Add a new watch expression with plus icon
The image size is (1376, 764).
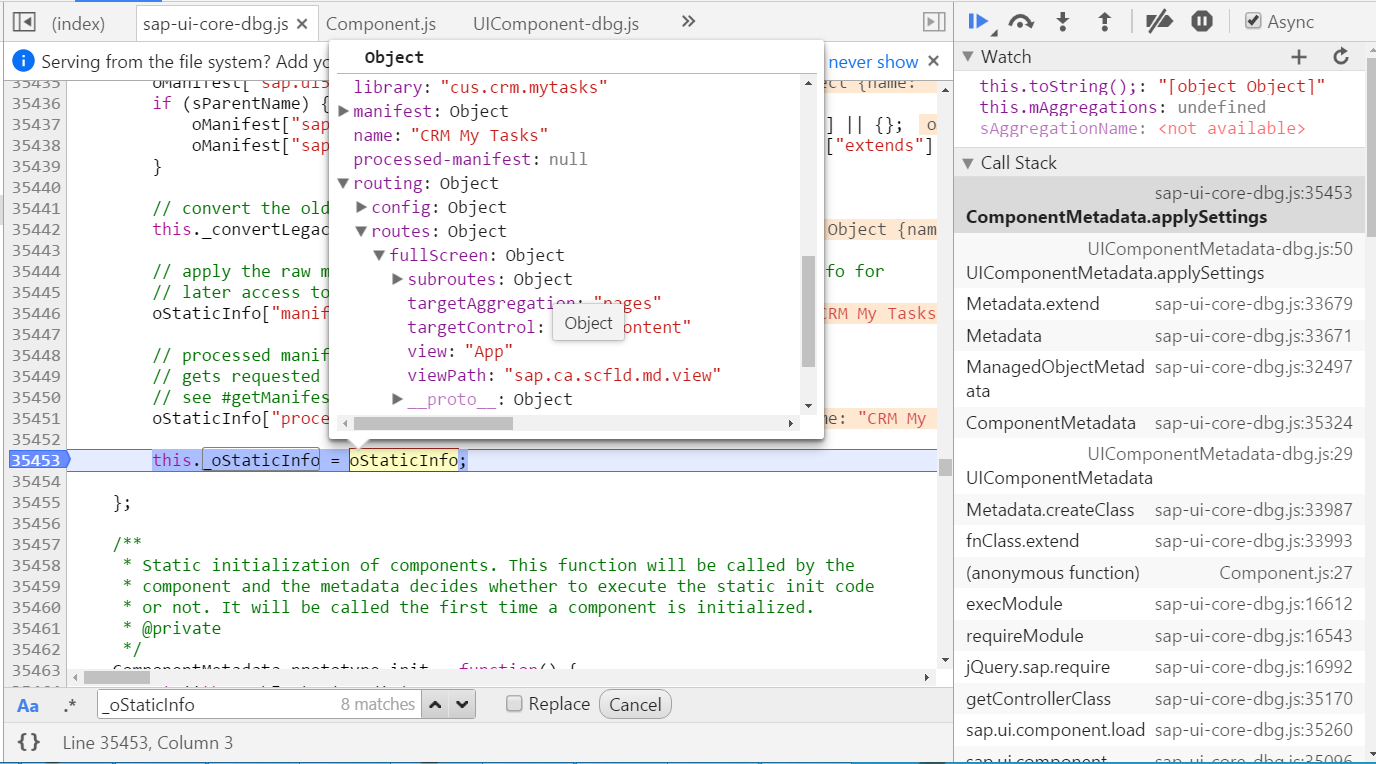(1298, 56)
